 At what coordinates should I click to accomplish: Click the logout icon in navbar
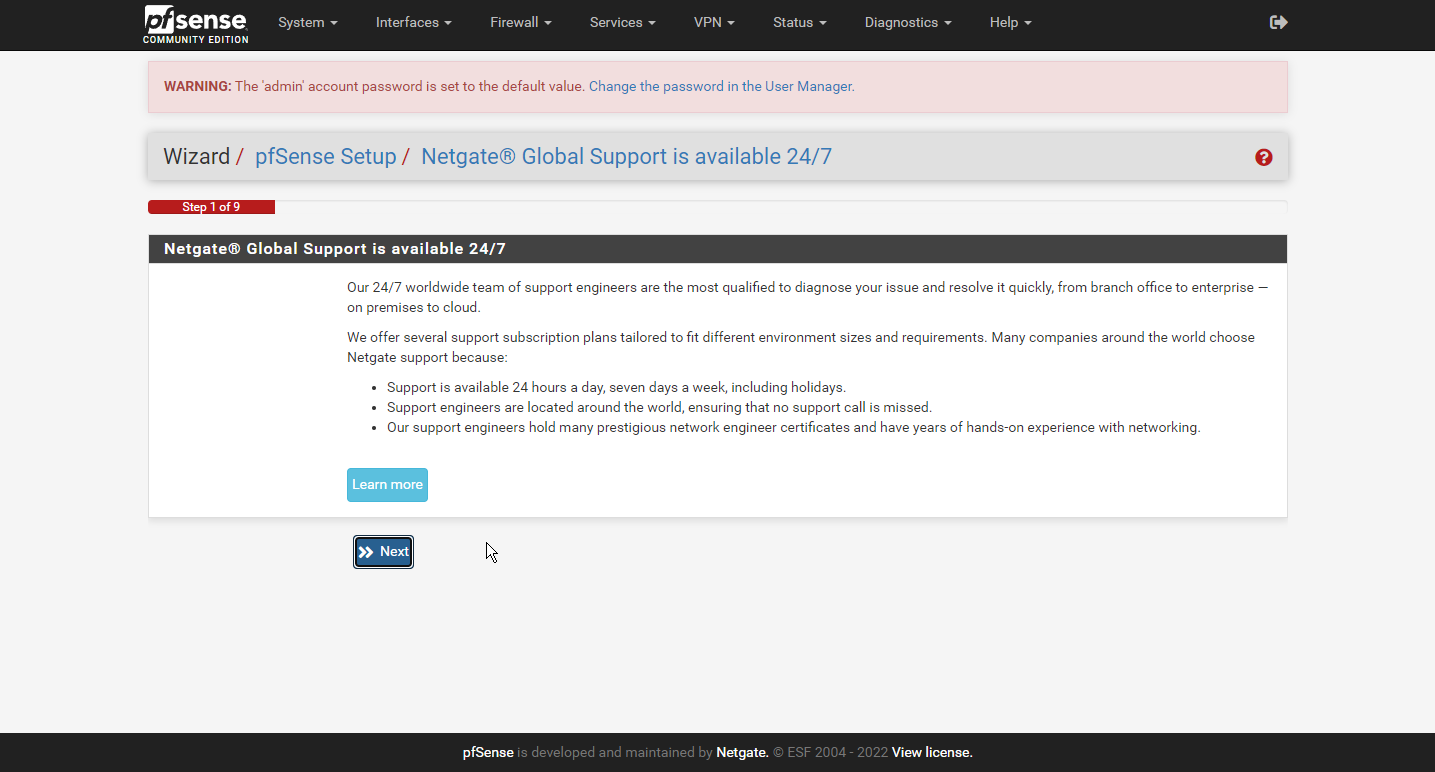pos(1278,22)
